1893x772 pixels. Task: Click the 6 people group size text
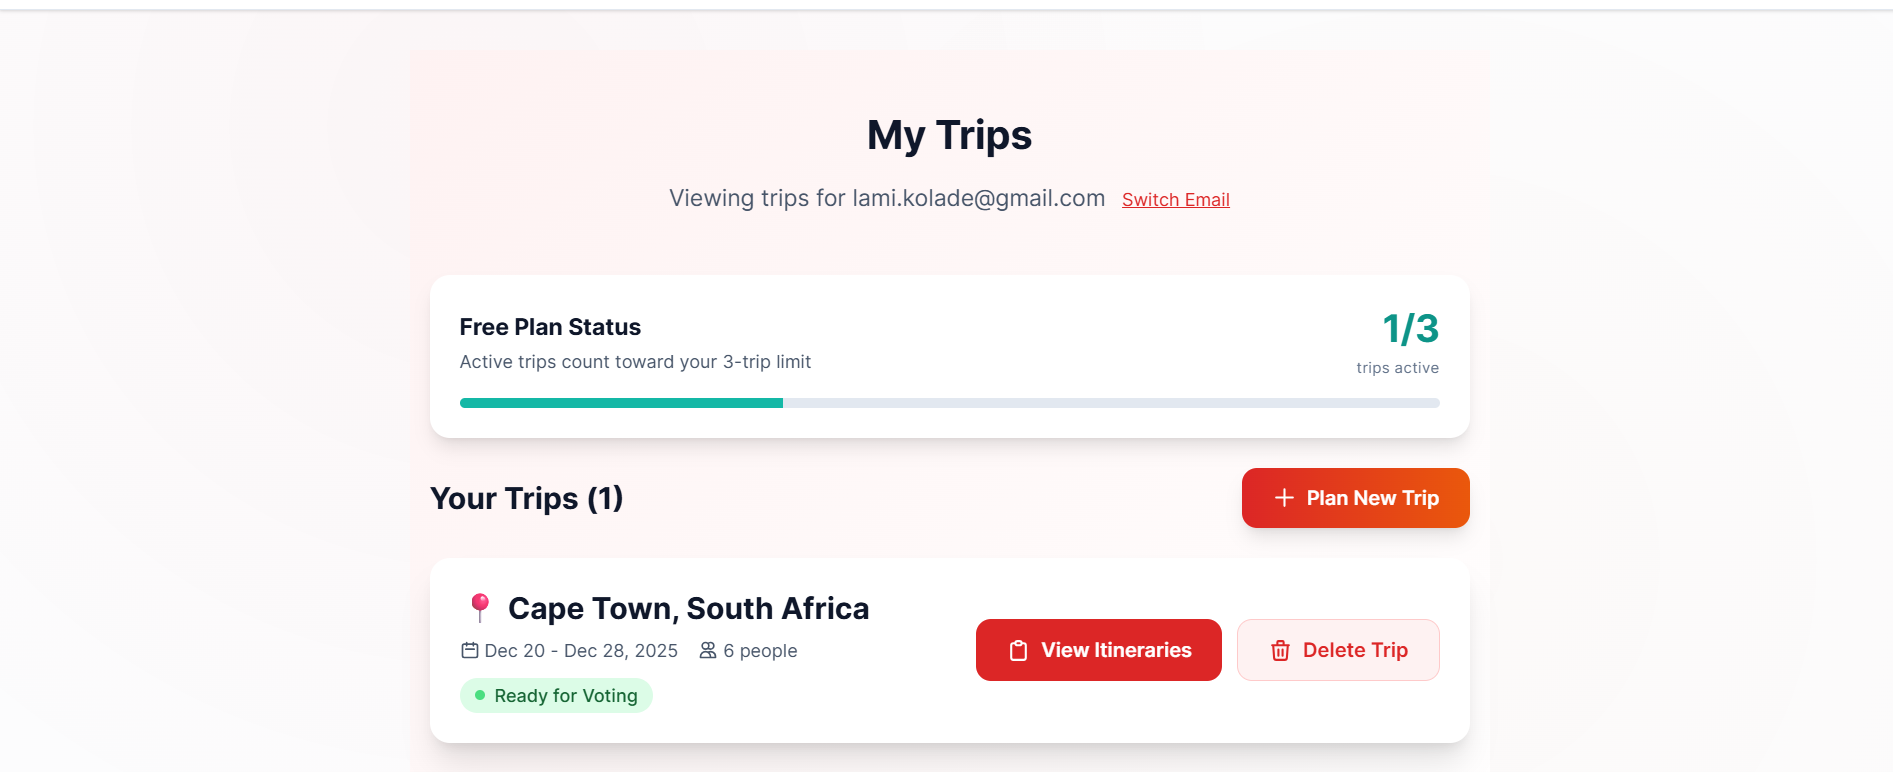coord(760,651)
